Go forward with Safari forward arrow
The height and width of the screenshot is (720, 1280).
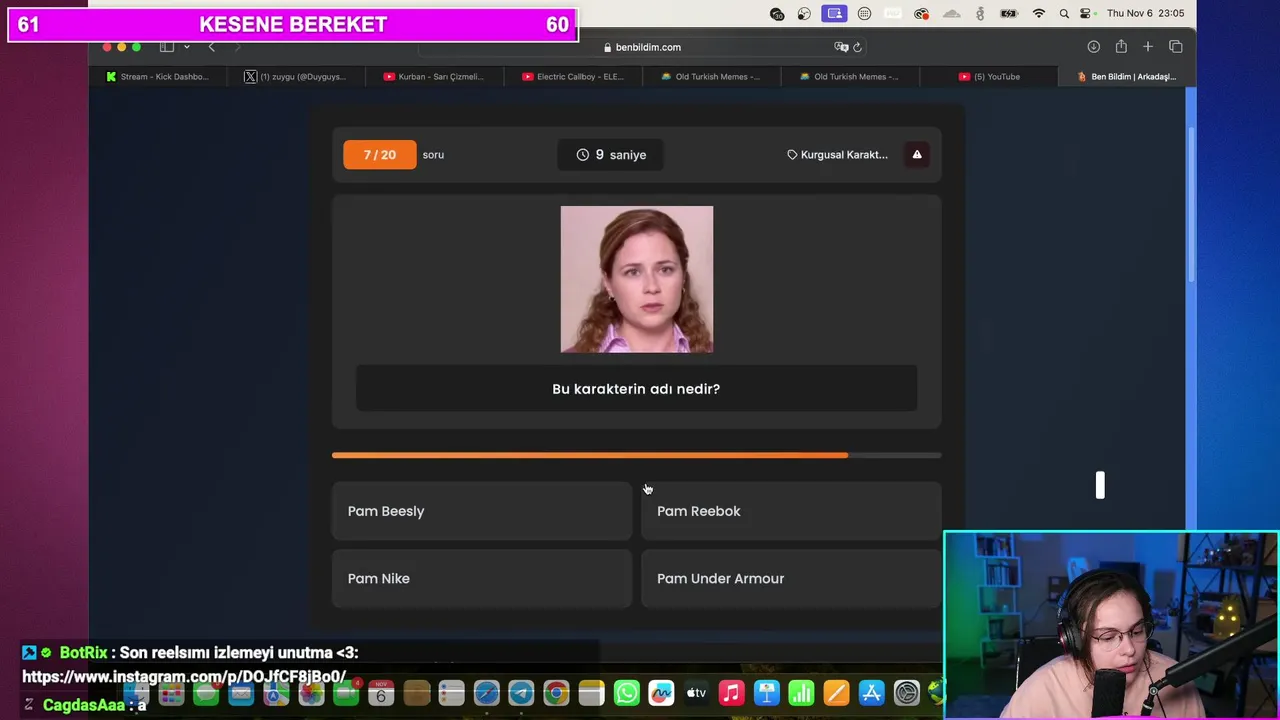point(238,47)
